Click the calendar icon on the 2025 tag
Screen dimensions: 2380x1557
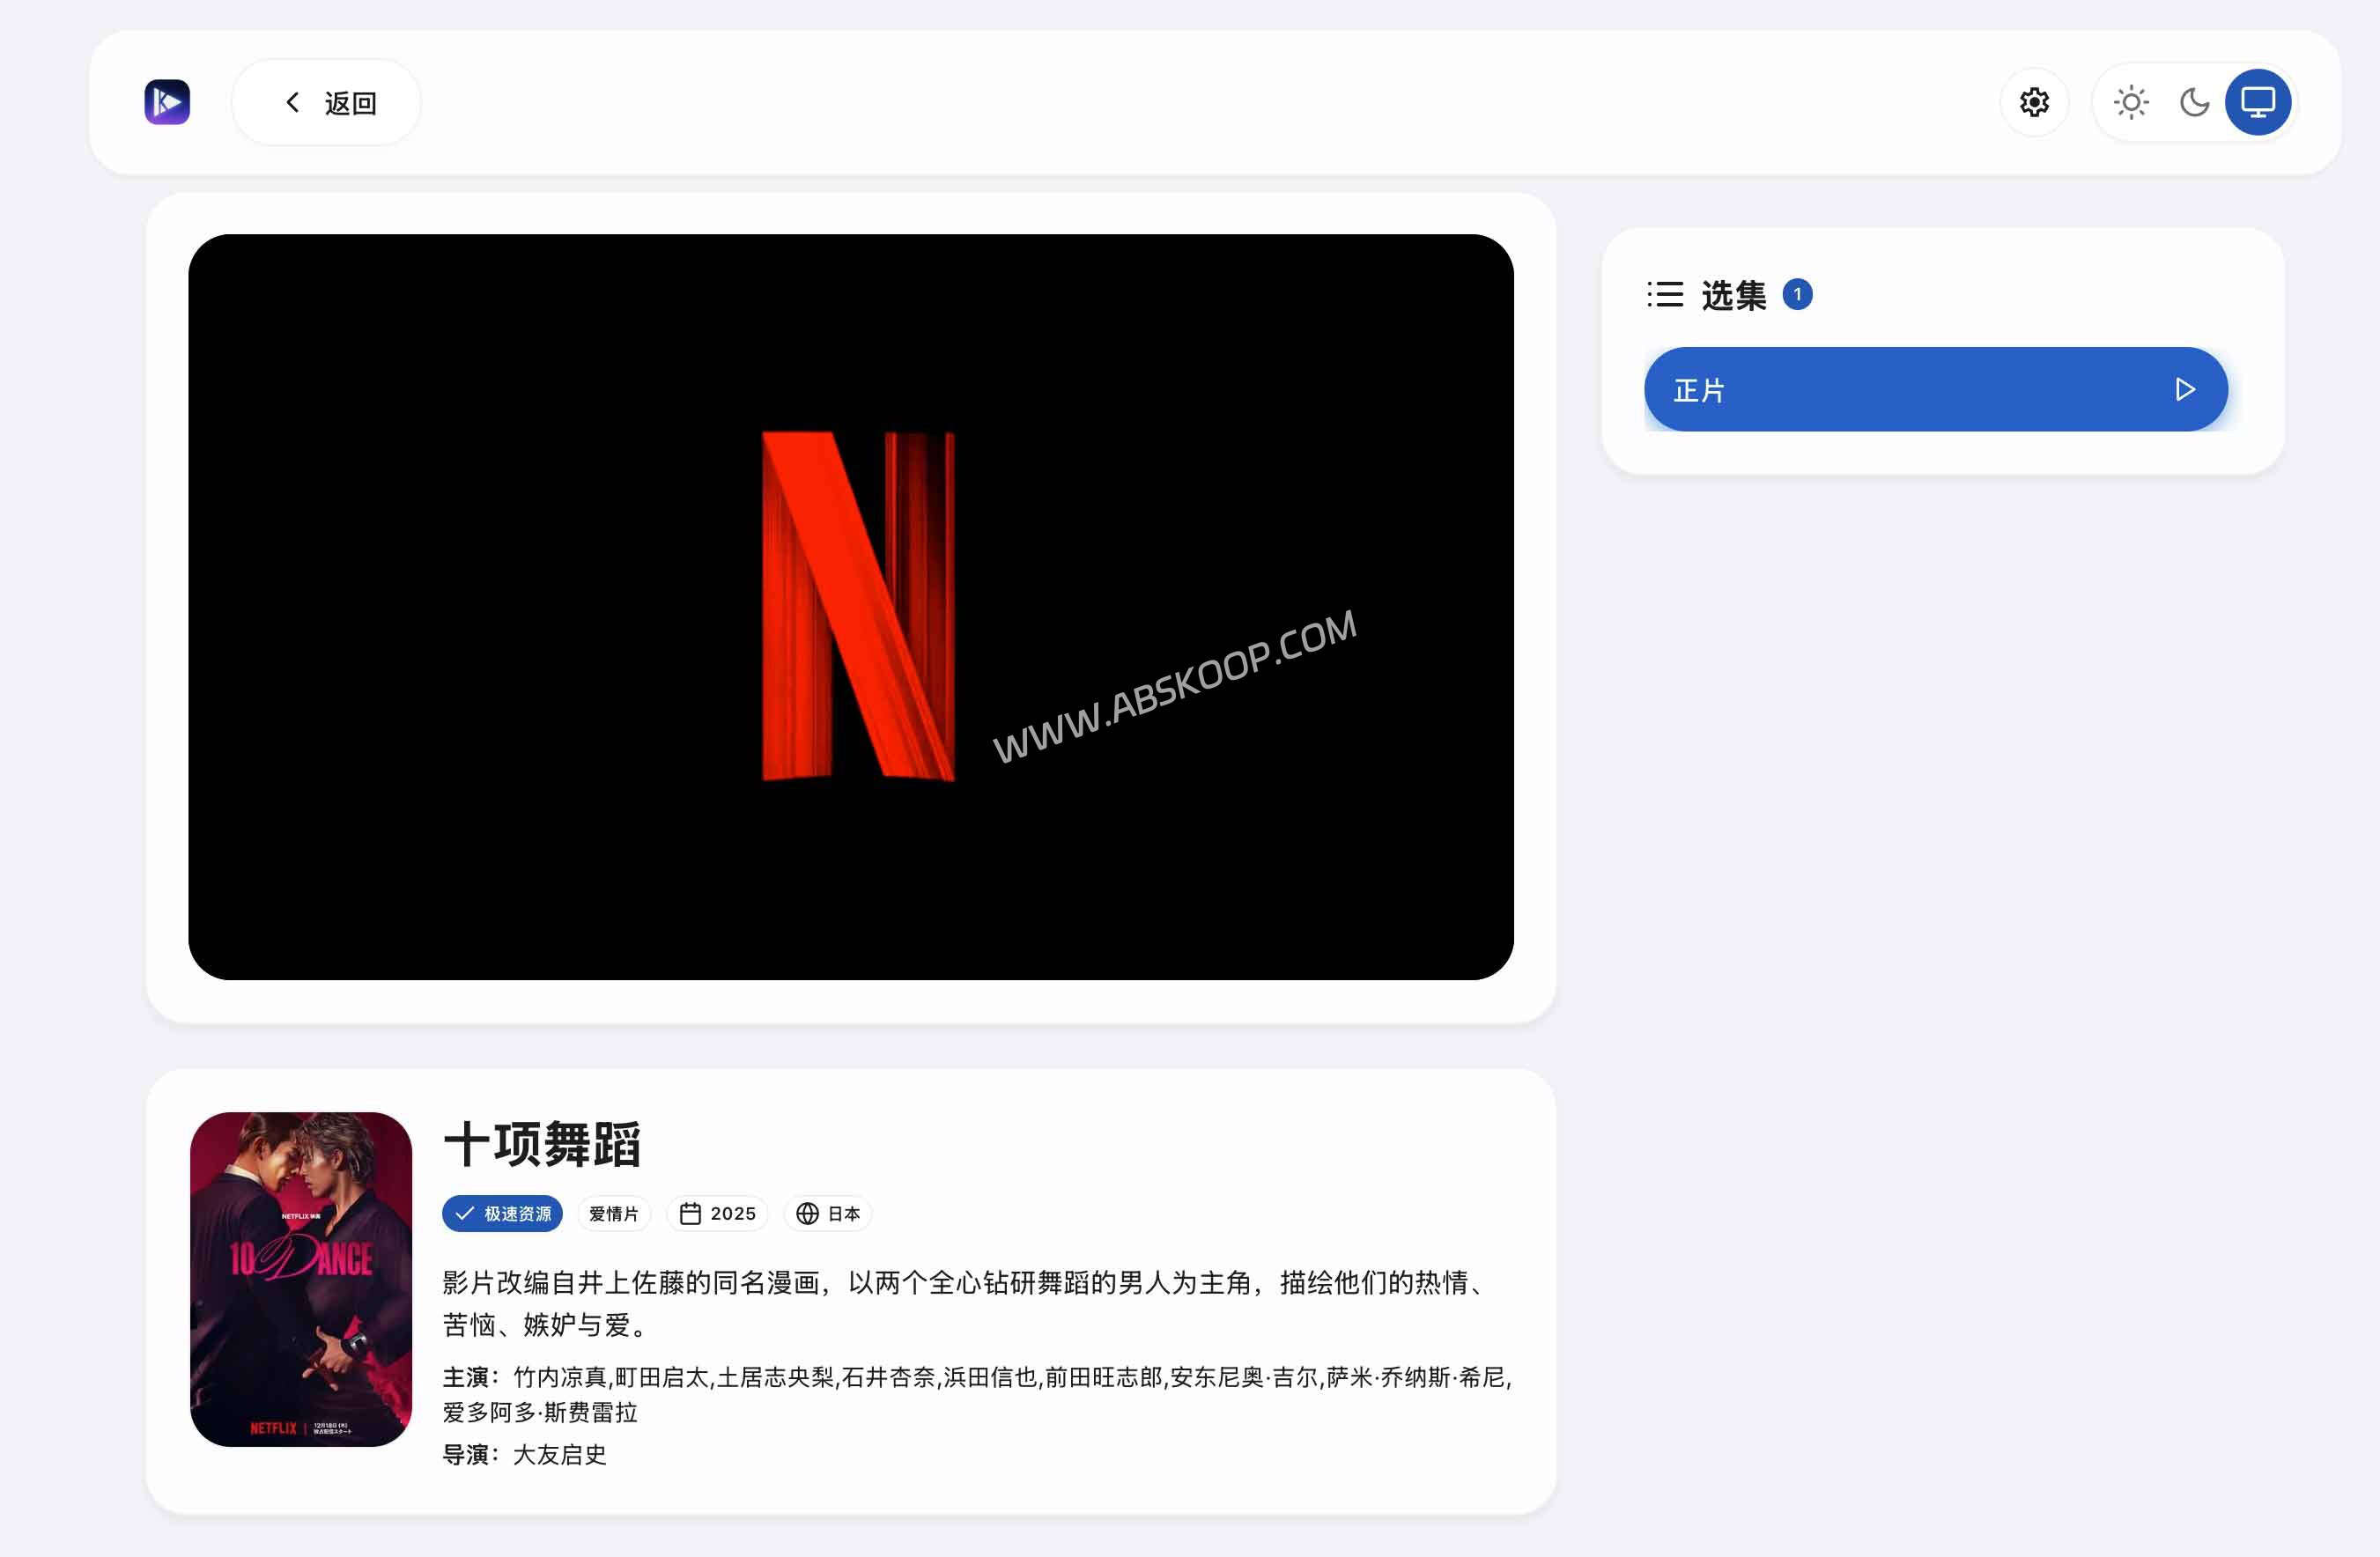pos(690,1213)
